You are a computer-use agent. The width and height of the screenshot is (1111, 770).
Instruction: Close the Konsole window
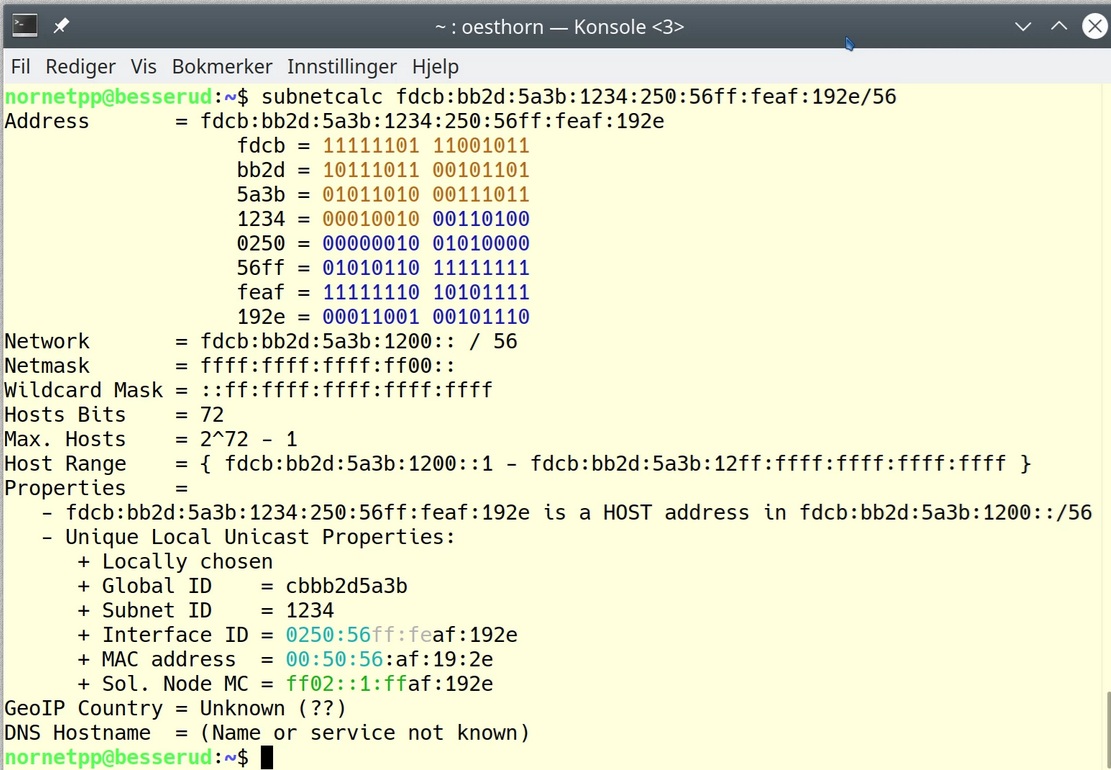(1095, 26)
